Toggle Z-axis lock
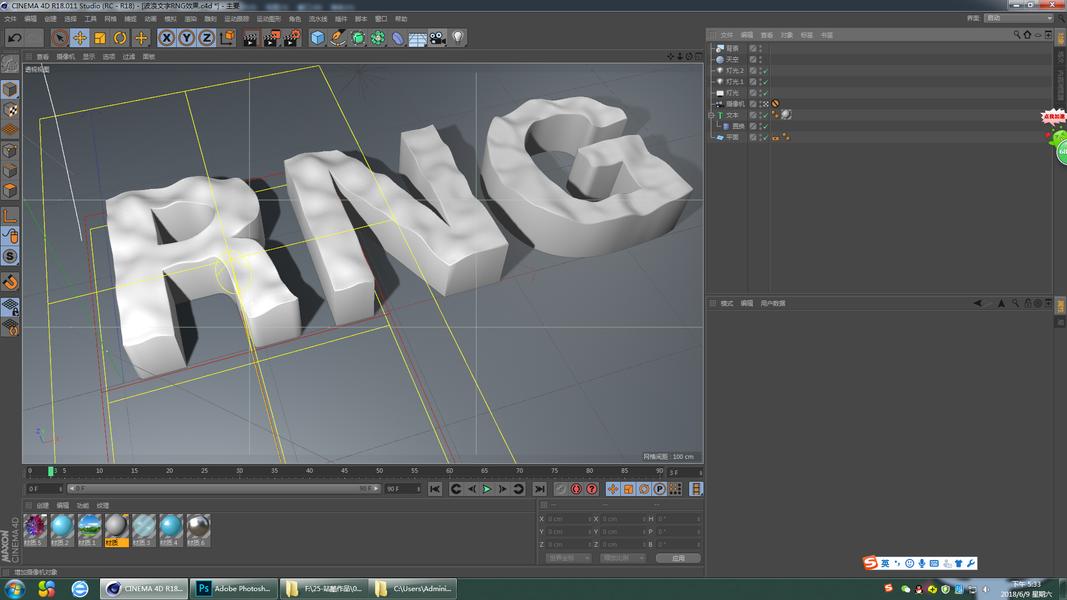The image size is (1067, 600). point(206,38)
